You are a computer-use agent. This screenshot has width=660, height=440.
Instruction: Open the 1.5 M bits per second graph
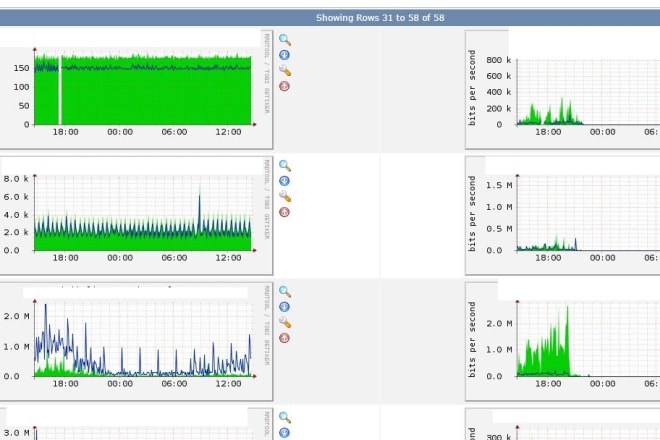562,216
